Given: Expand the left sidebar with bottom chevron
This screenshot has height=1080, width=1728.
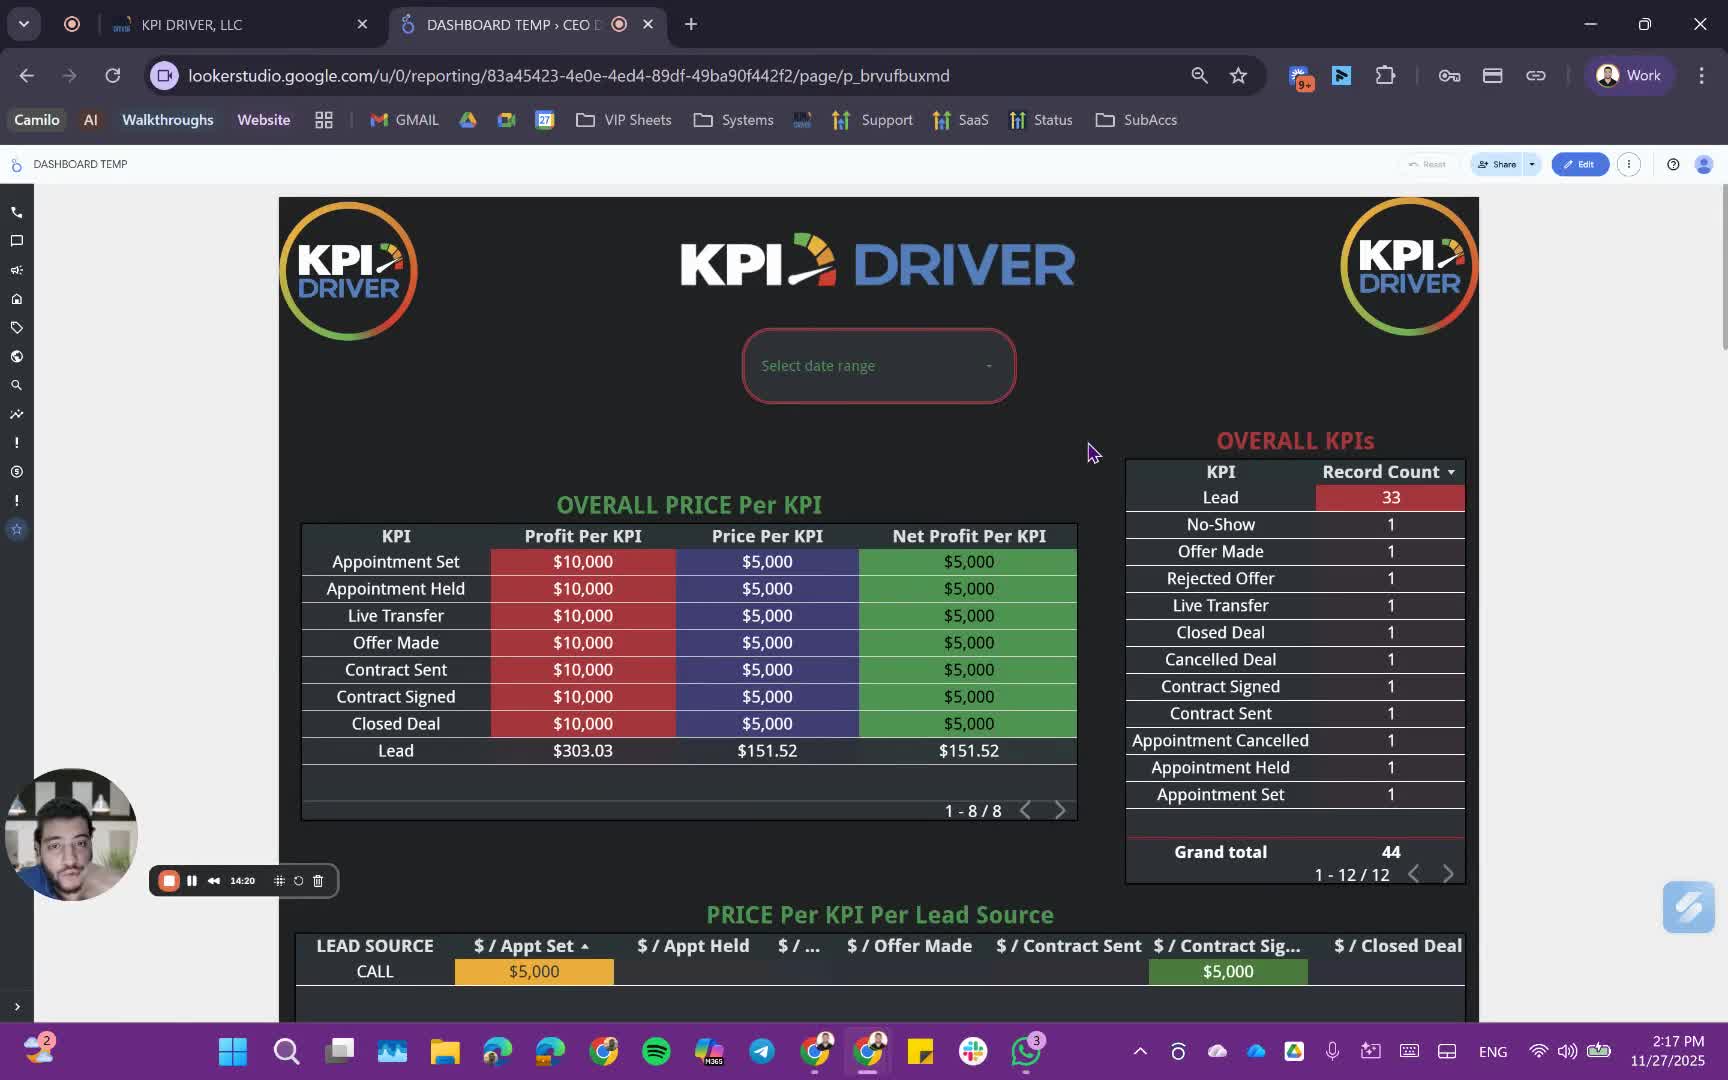Looking at the screenshot, I should [x=16, y=1007].
